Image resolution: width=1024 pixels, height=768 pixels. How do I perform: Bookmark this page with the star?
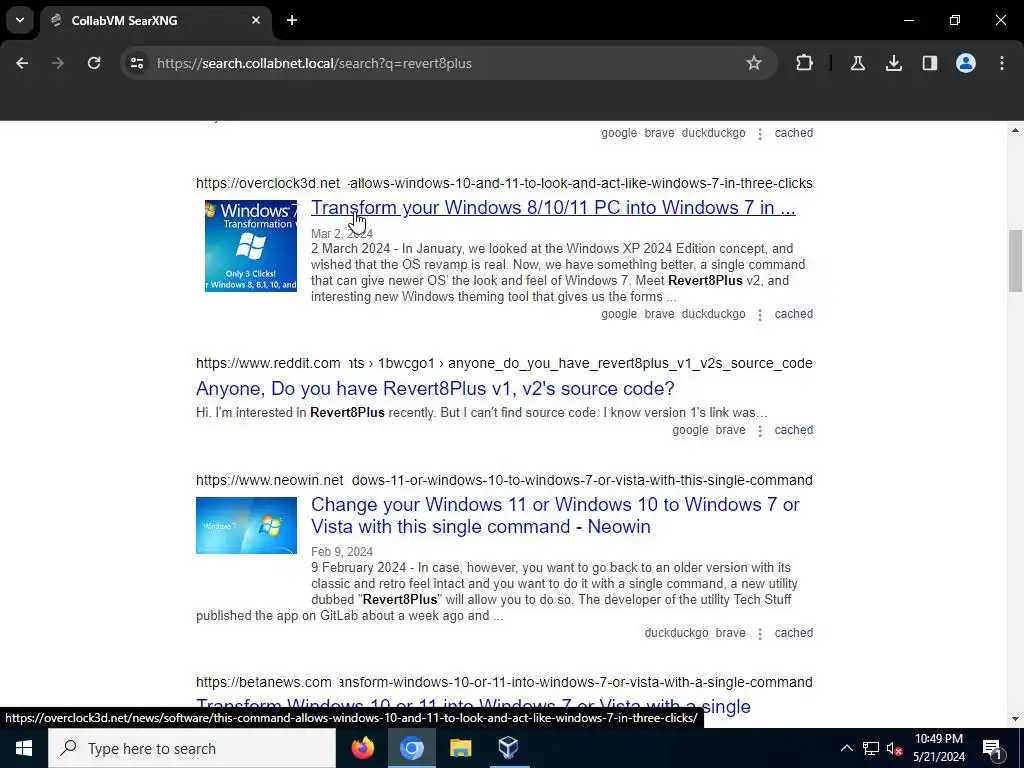click(x=754, y=63)
